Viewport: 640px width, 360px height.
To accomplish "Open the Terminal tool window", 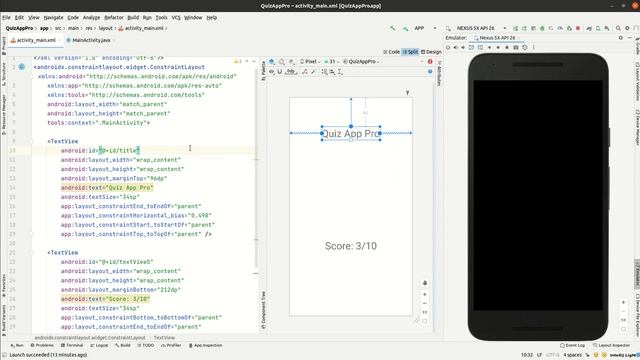I will pyautogui.click(x=72, y=345).
